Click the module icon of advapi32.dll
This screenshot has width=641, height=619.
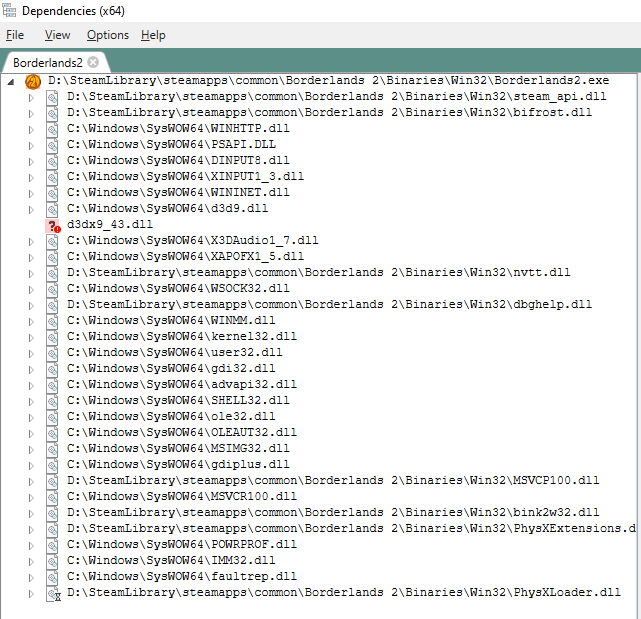(52, 386)
